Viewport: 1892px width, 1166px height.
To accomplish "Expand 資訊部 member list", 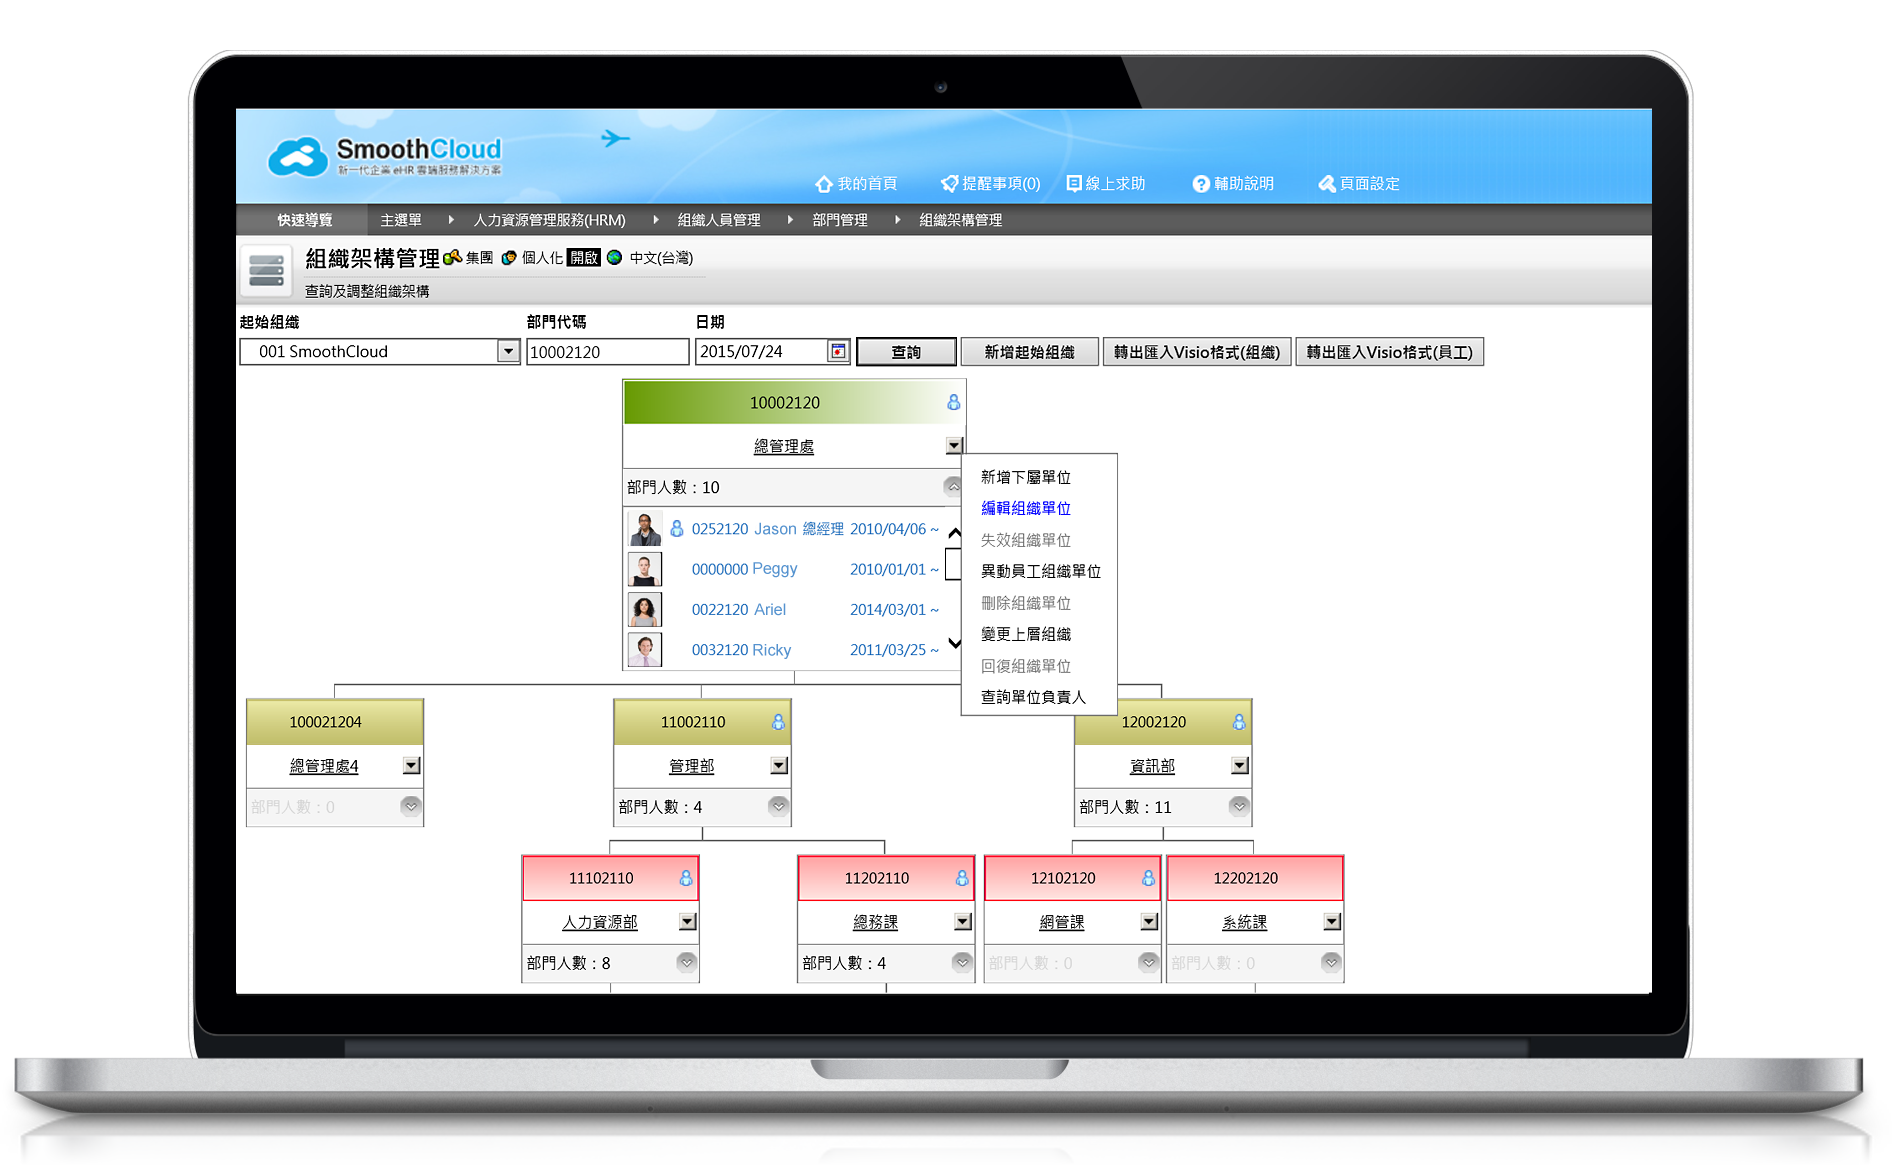I will coord(1240,806).
